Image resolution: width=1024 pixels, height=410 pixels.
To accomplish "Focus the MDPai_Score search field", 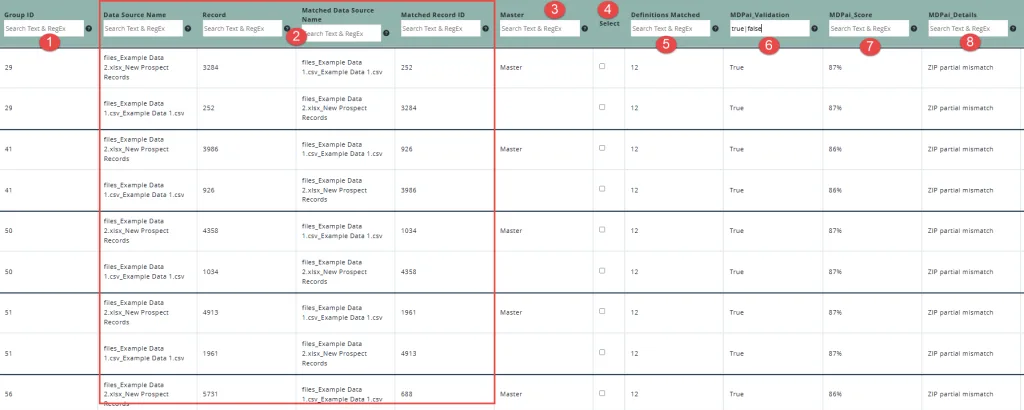I will coord(869,29).
